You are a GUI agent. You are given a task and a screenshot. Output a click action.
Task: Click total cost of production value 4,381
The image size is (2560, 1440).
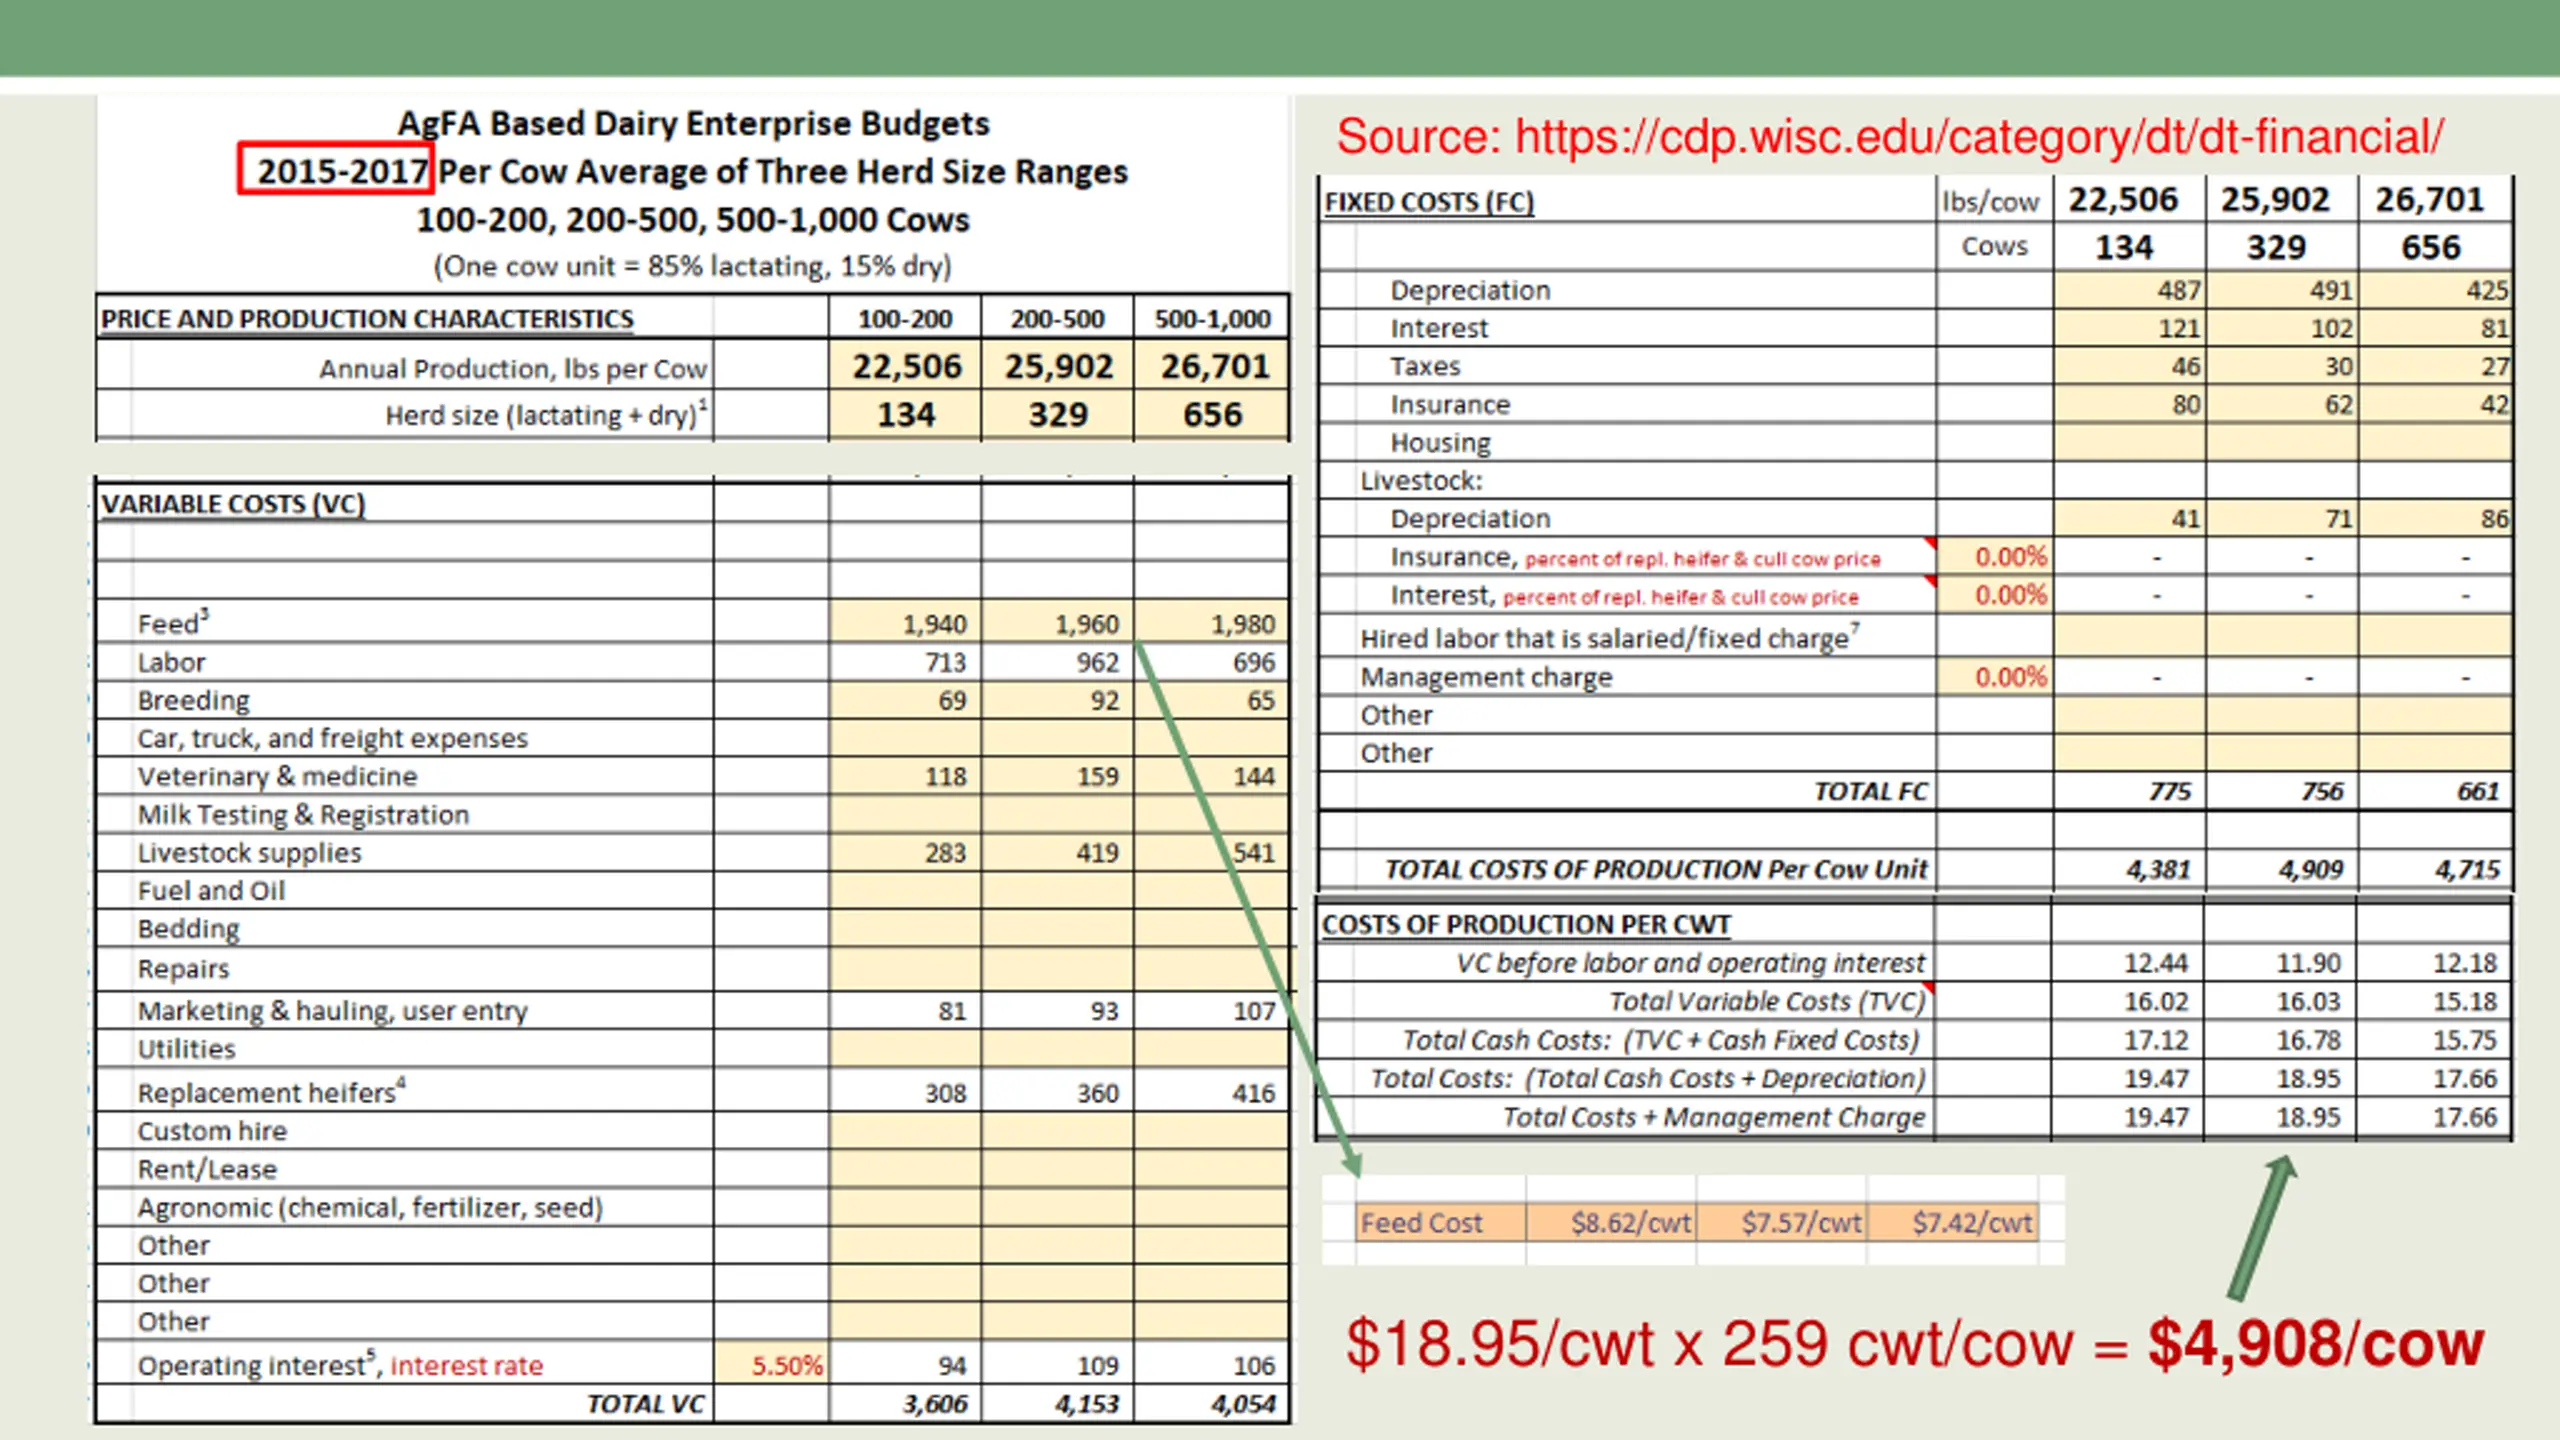click(2159, 869)
